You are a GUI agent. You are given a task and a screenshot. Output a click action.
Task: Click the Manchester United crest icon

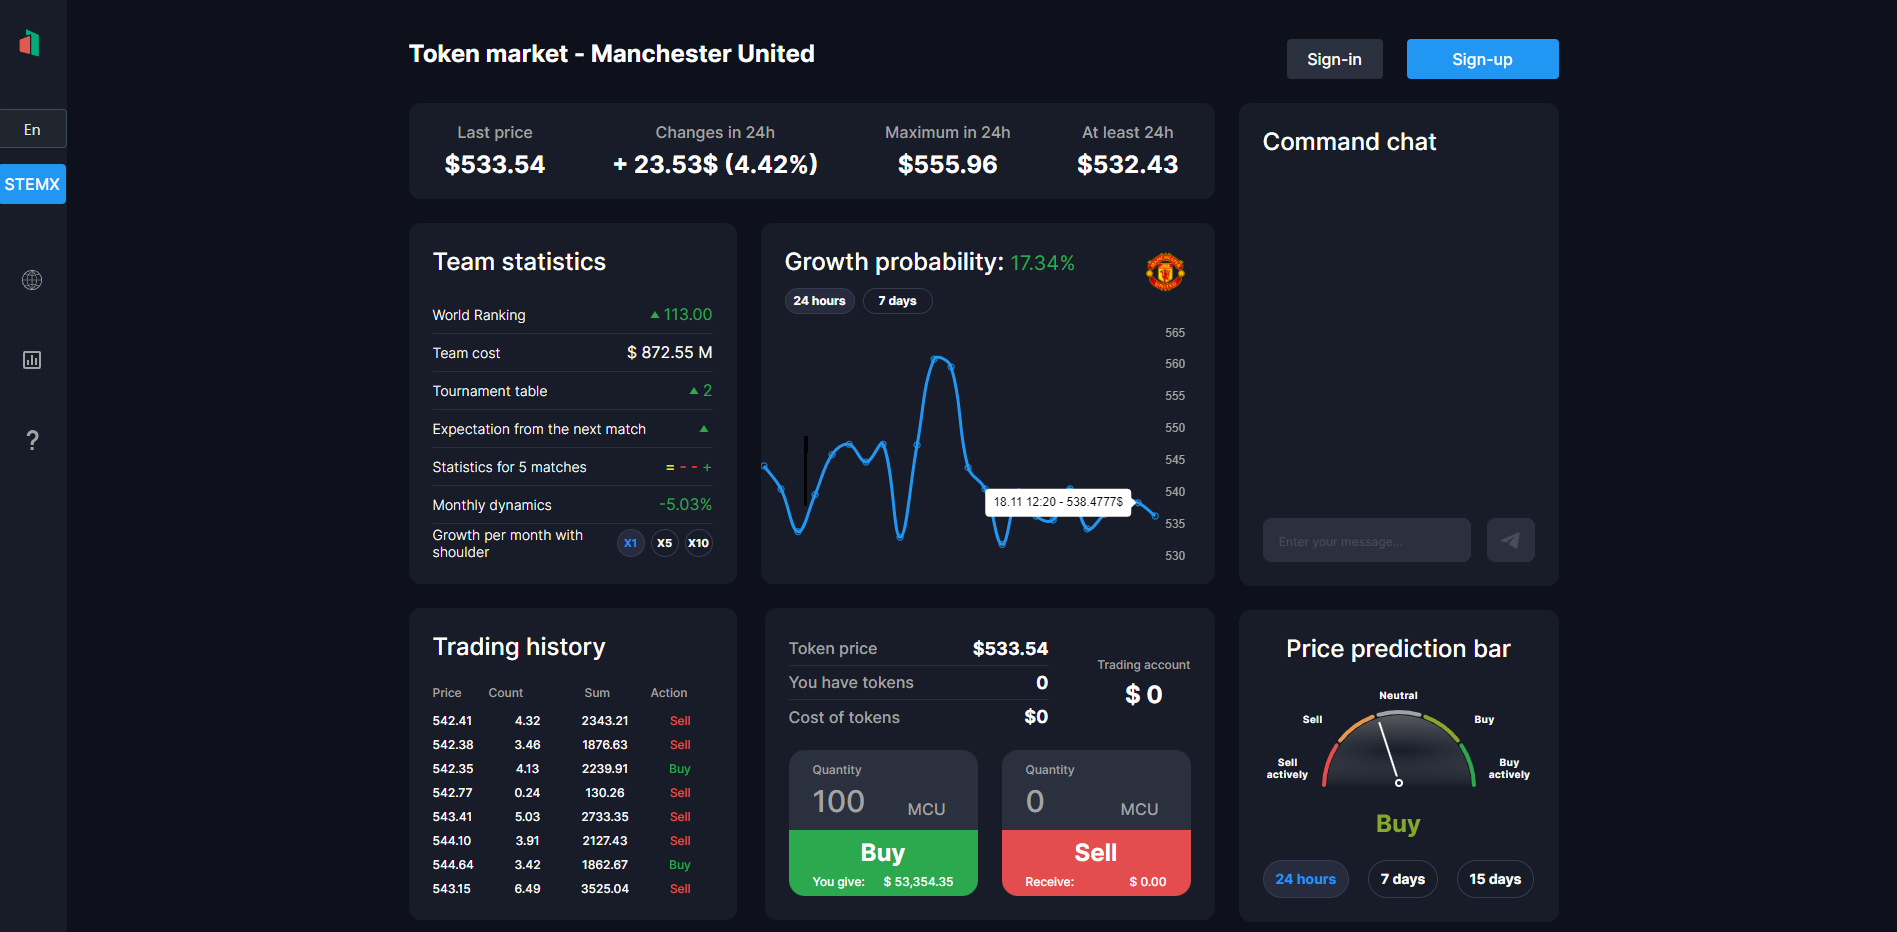[1165, 272]
